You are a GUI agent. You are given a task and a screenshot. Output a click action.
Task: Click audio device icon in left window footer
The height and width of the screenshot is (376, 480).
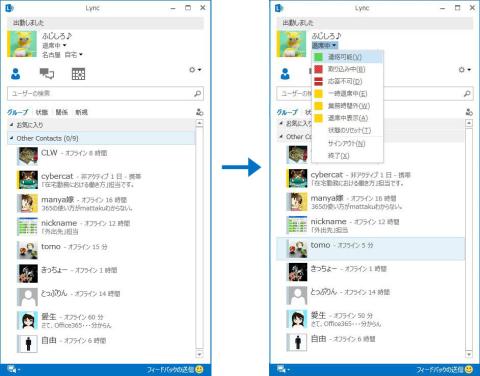pos(13,369)
